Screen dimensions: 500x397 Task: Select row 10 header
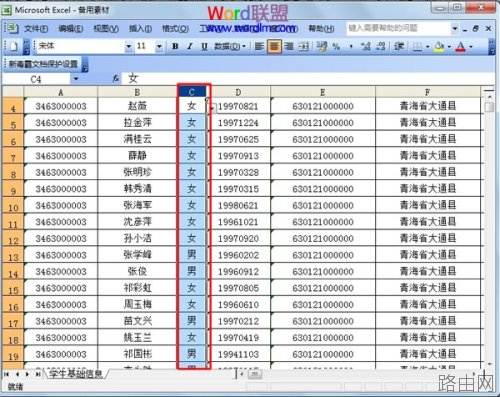click(13, 205)
